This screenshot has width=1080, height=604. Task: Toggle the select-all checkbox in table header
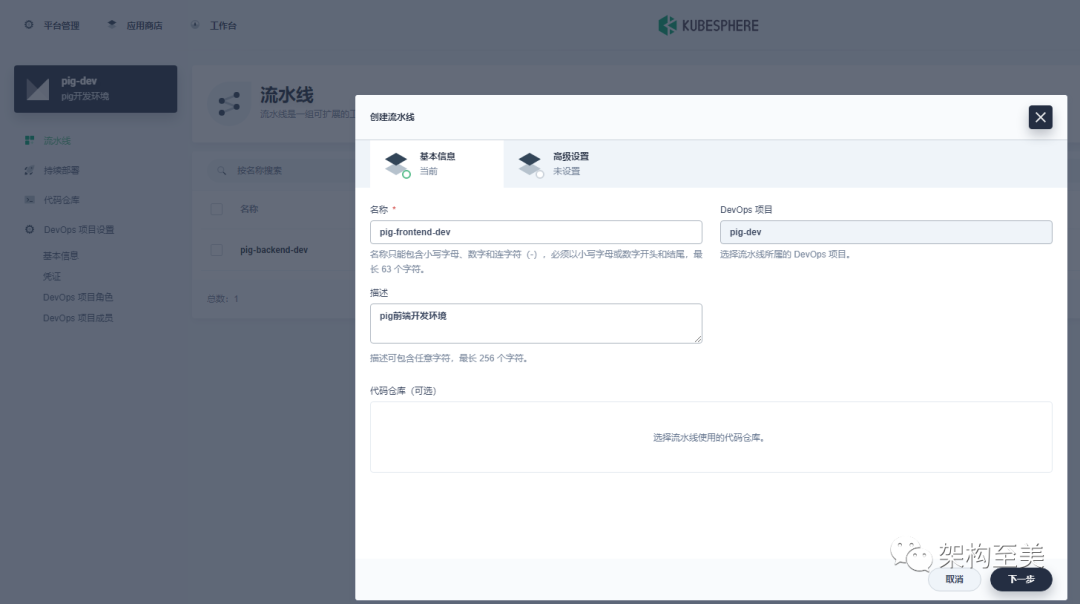(x=216, y=209)
